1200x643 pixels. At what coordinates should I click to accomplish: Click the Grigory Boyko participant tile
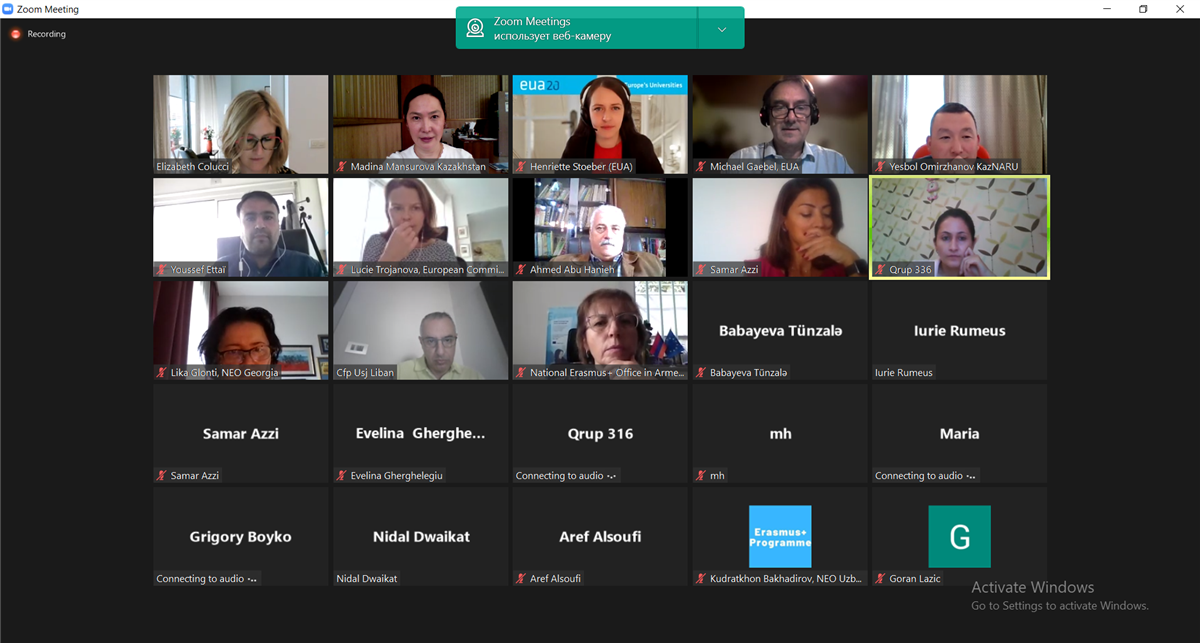coord(241,536)
